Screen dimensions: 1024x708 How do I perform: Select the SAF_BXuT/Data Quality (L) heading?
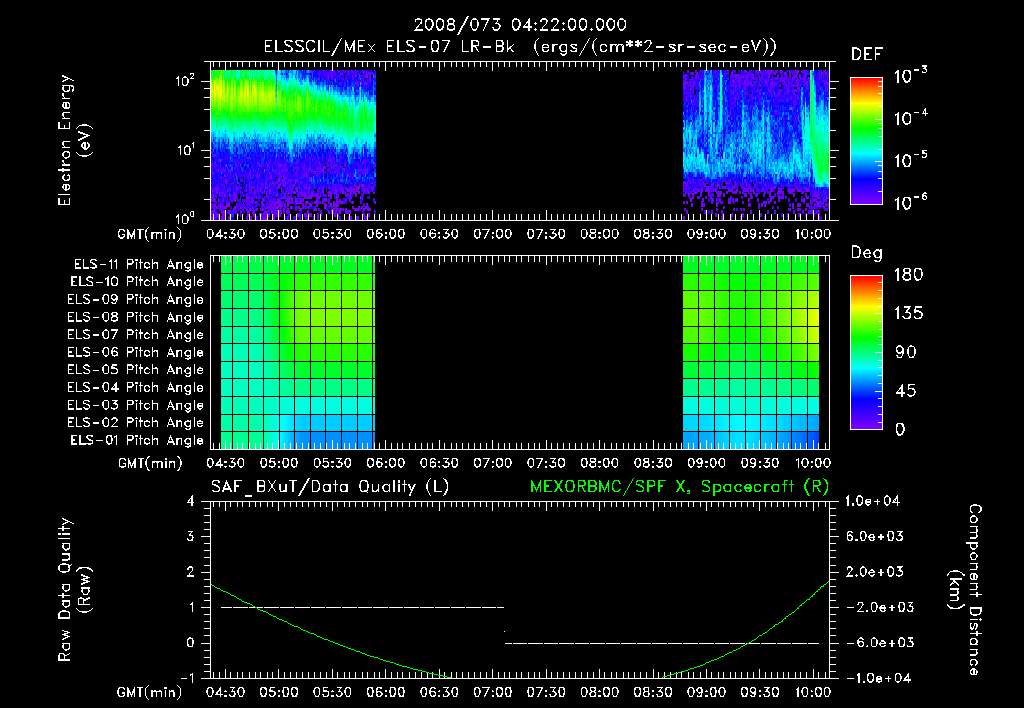pos(330,487)
